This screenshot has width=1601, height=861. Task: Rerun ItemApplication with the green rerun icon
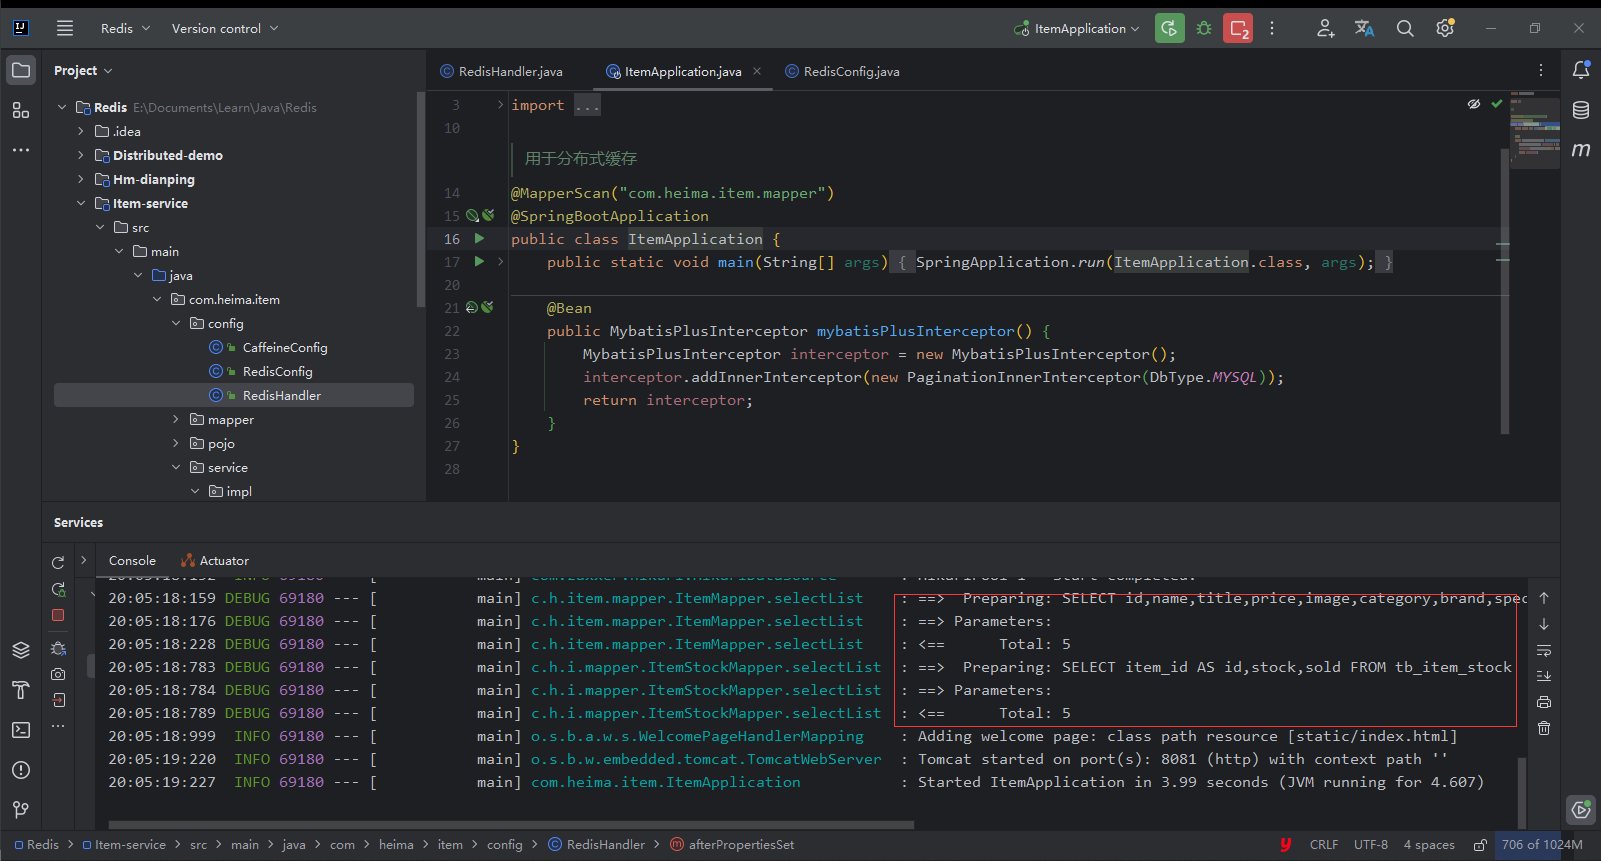tap(1169, 28)
